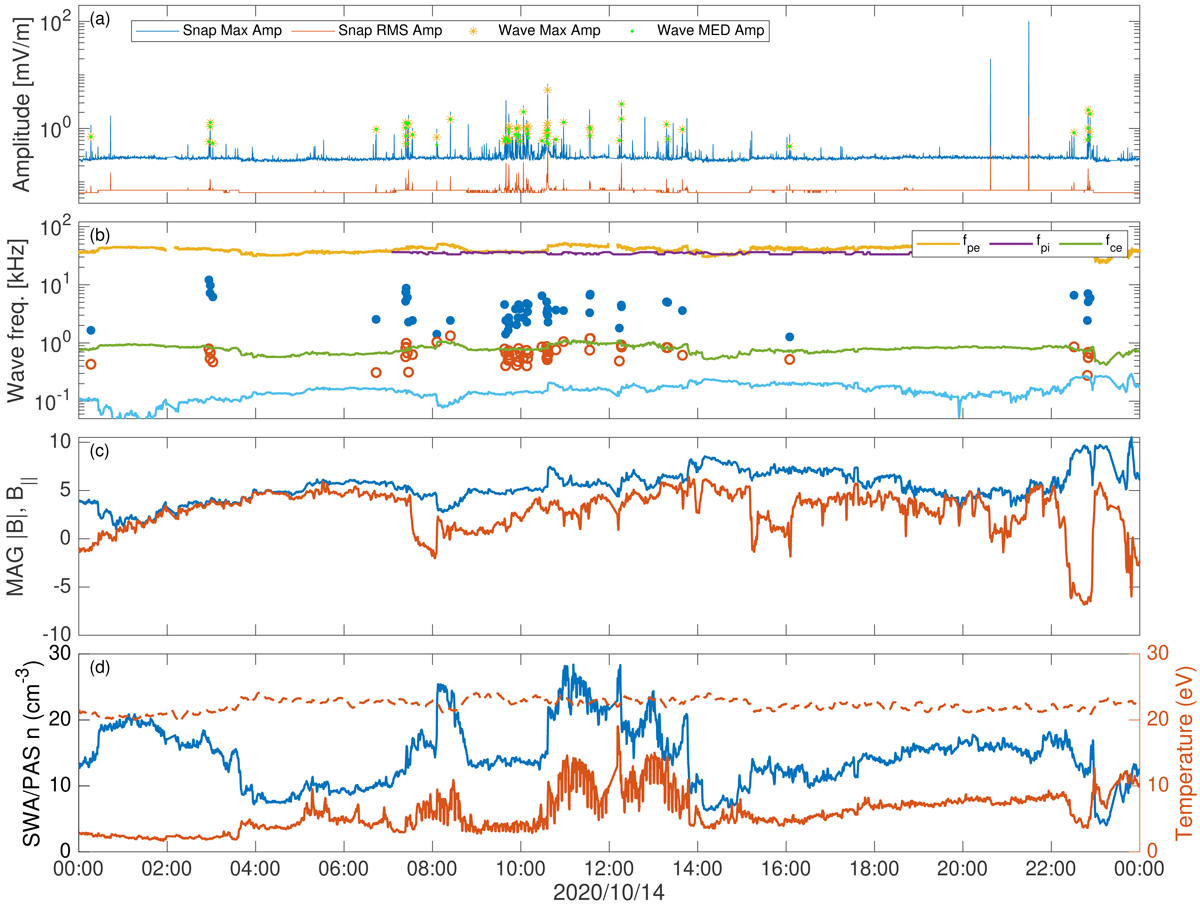
Task: Click the orange star marker for Wave Max Amp
Action: pos(474,31)
